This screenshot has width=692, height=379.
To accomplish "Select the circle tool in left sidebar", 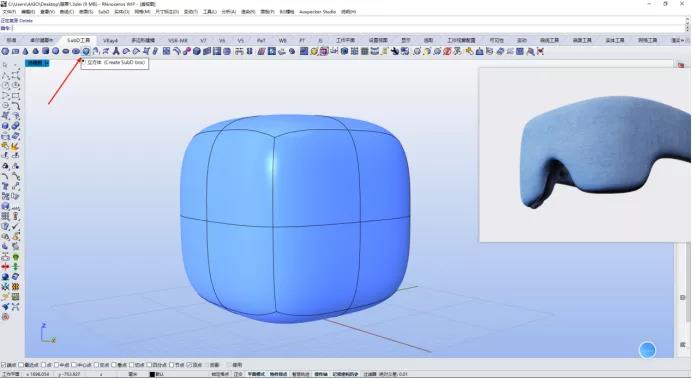I will coord(5,86).
